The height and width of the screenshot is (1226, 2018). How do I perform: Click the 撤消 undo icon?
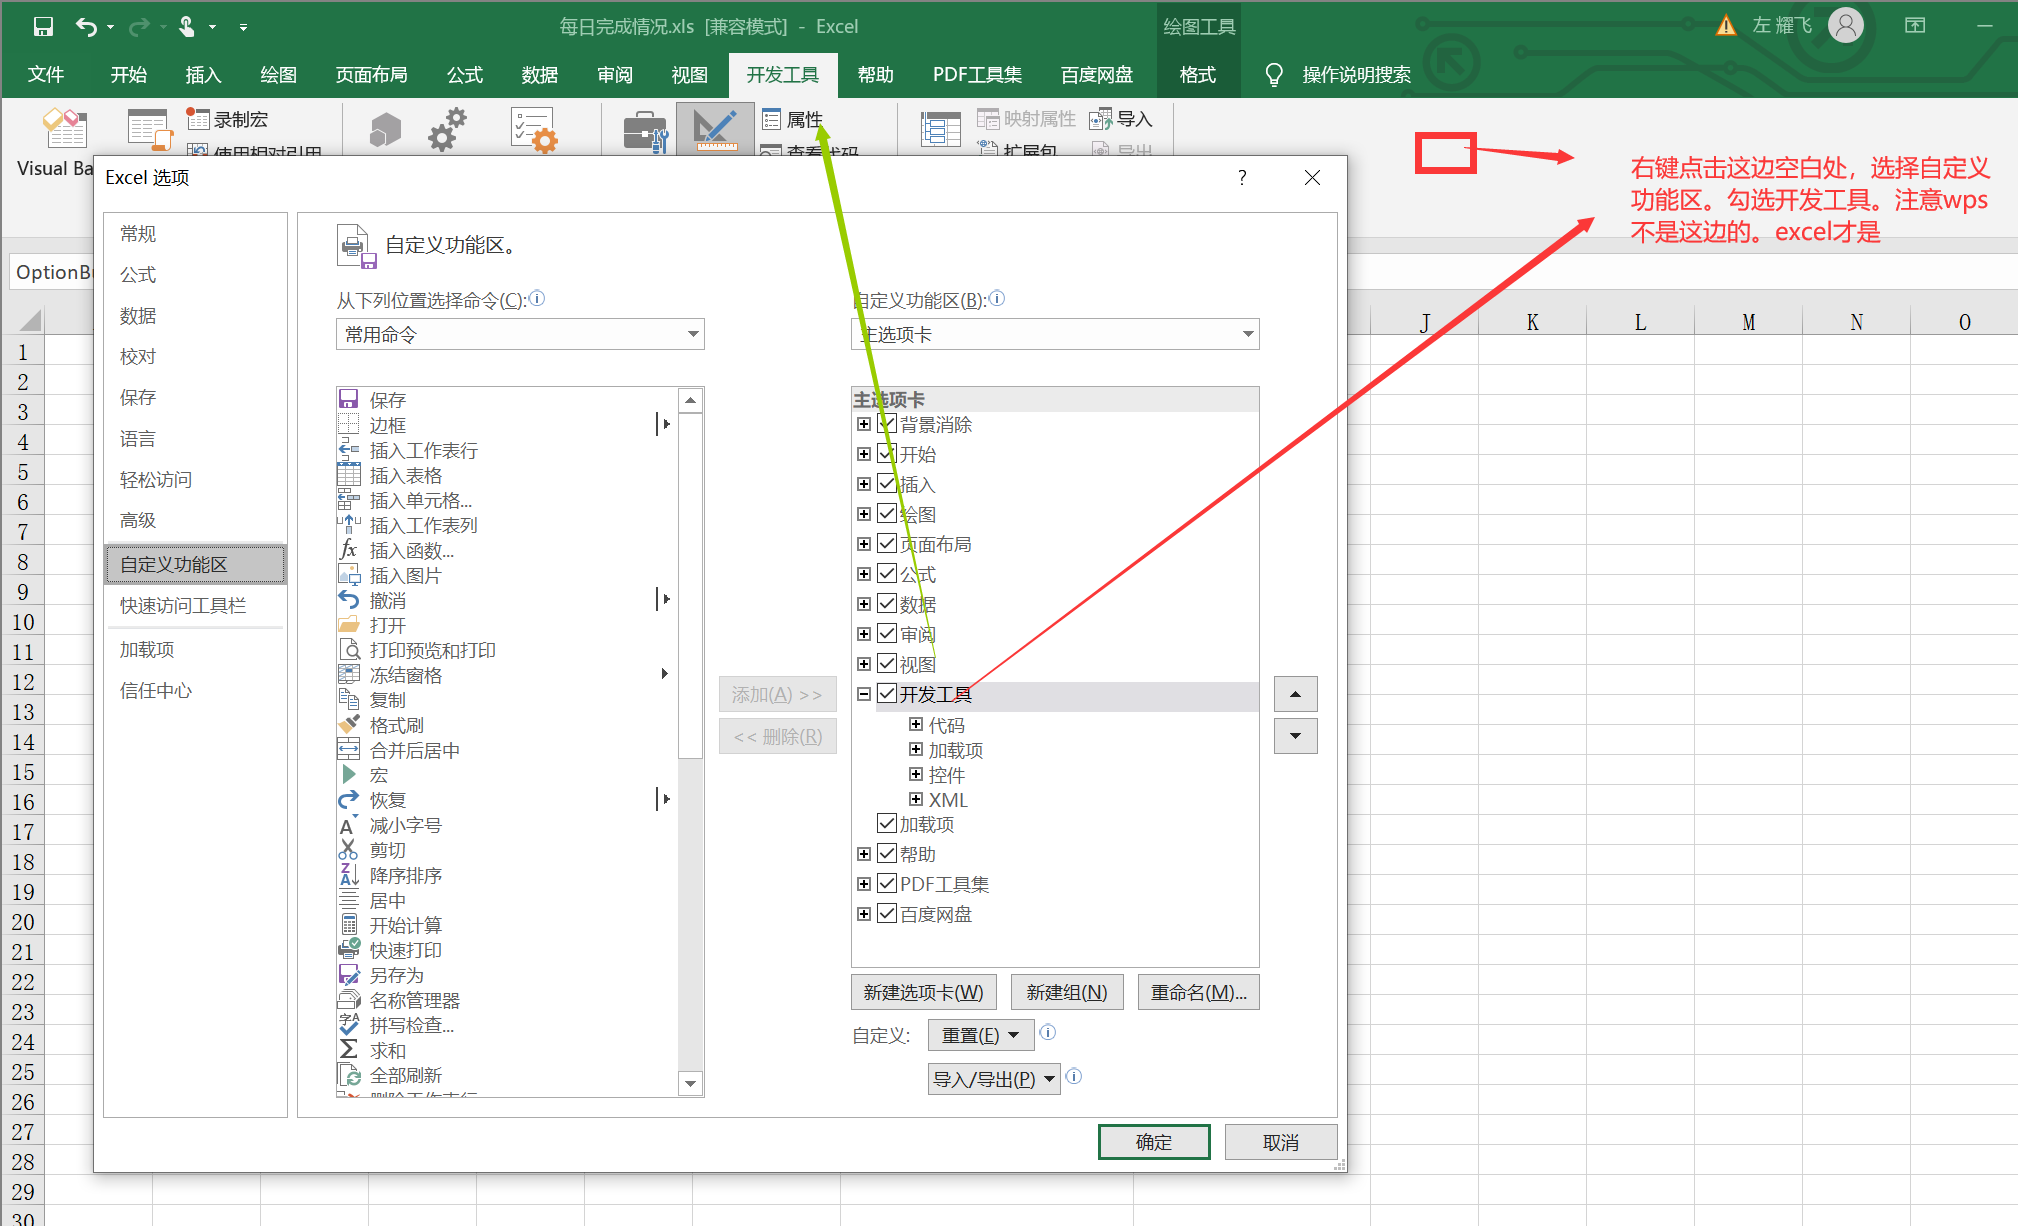pyautogui.click(x=350, y=599)
